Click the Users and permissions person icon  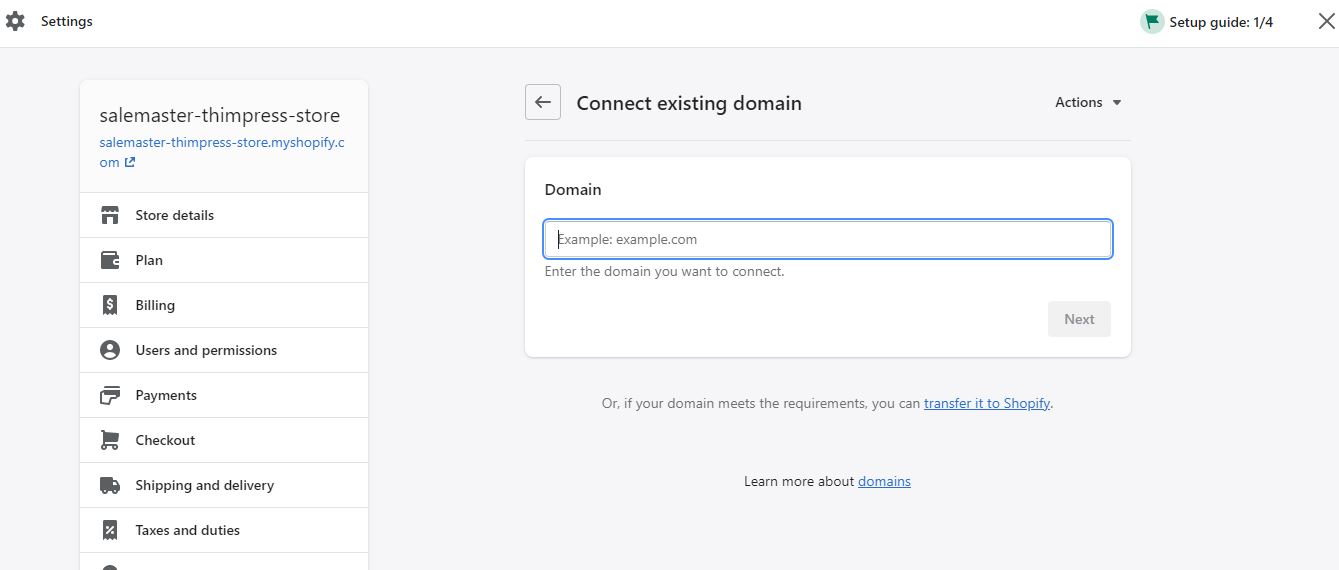(110, 350)
